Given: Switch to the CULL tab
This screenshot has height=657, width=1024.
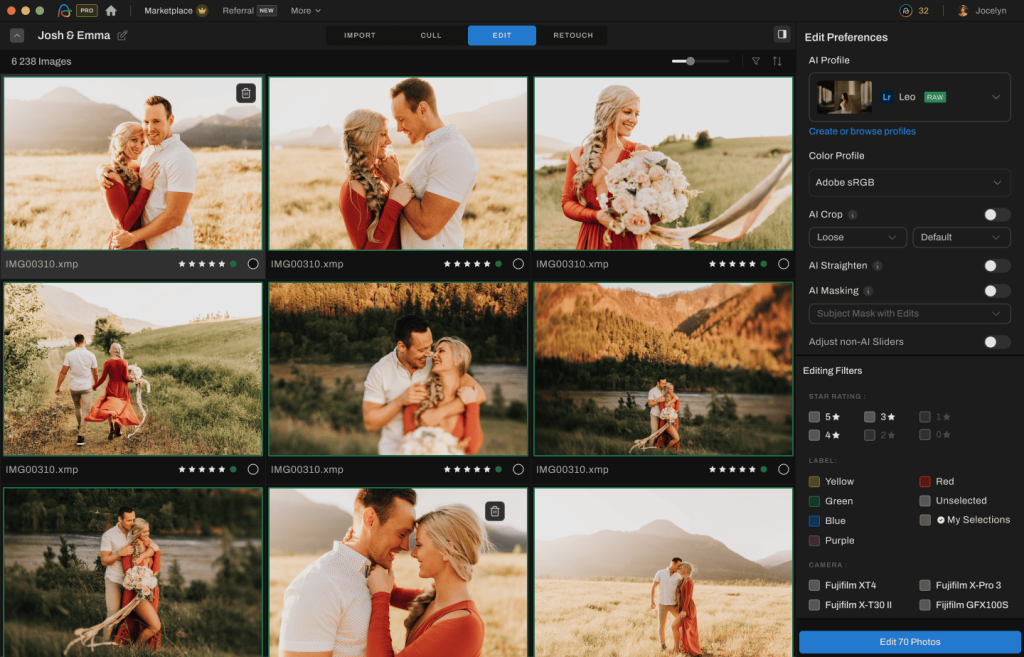Looking at the screenshot, I should pos(431,36).
